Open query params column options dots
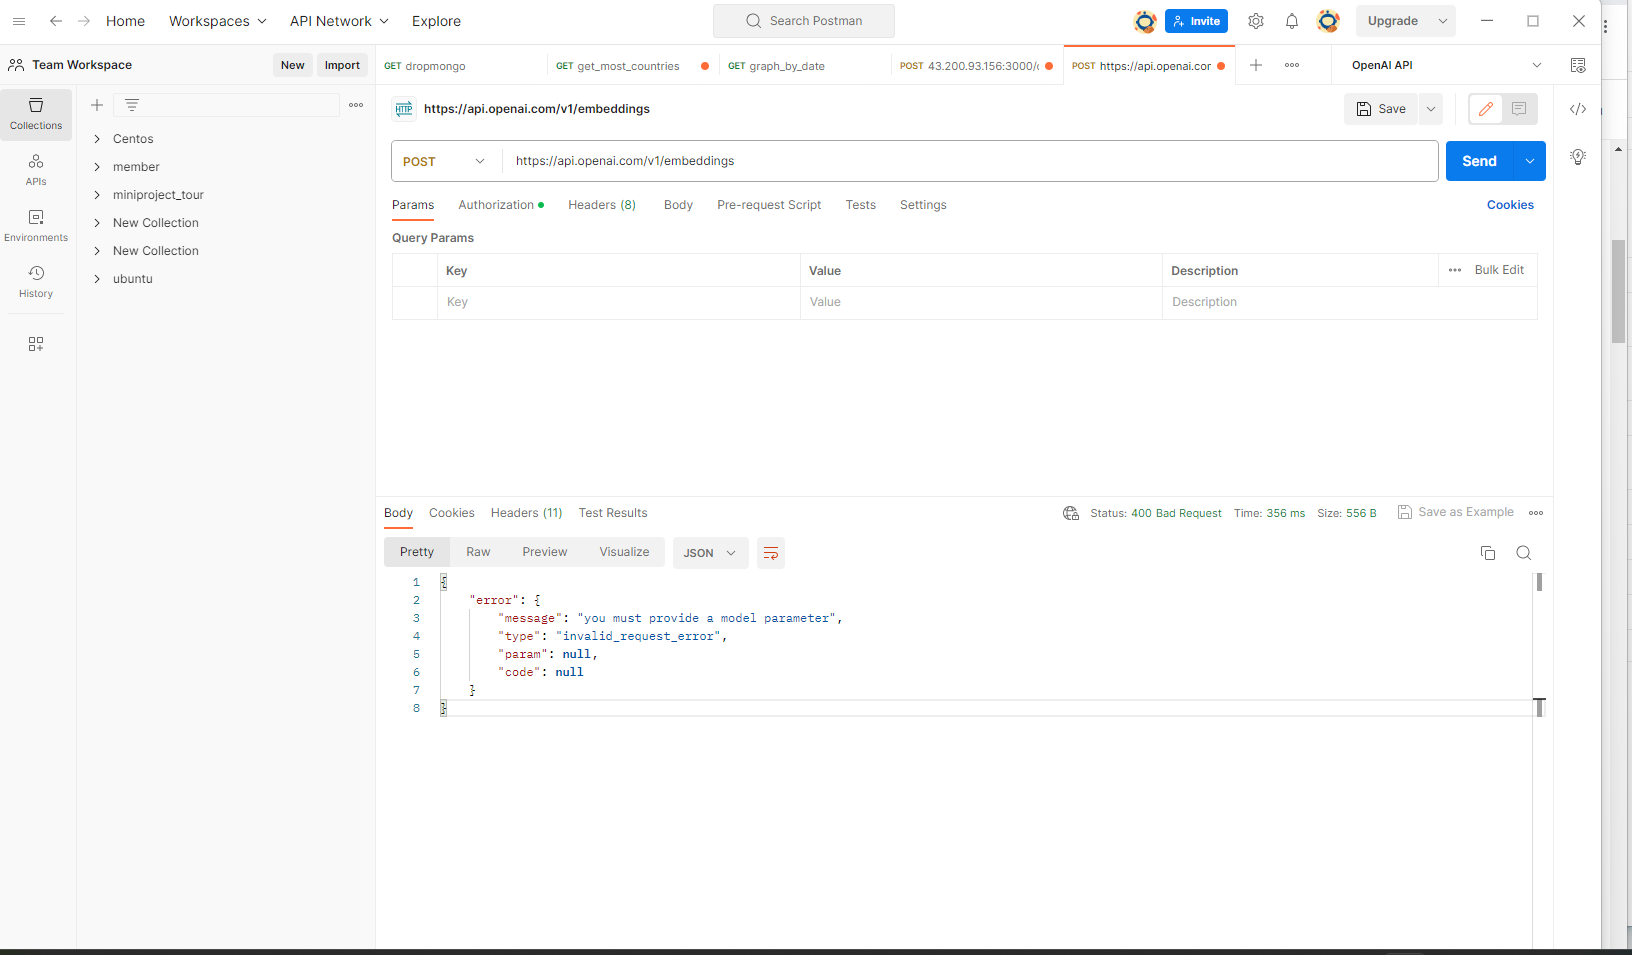Image resolution: width=1632 pixels, height=955 pixels. click(1455, 270)
